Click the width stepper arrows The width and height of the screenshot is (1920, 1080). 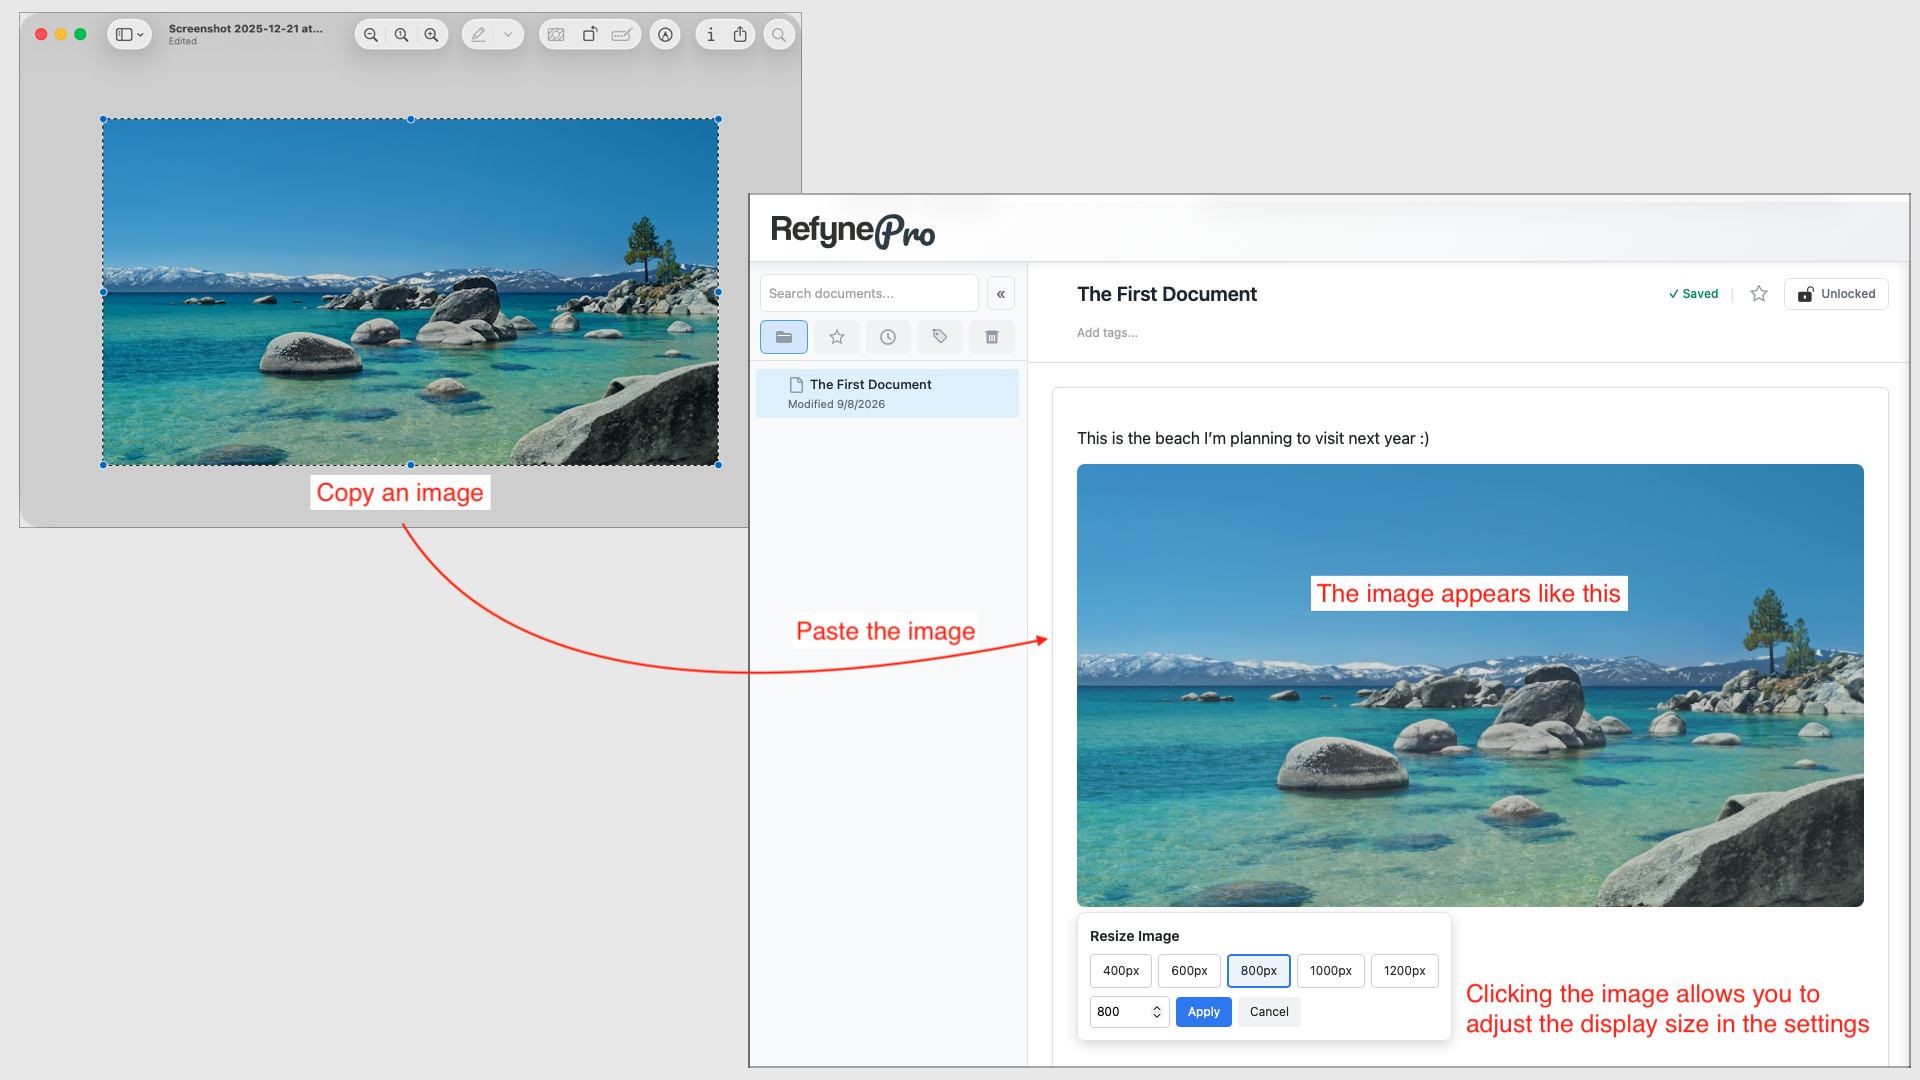tap(1157, 1012)
